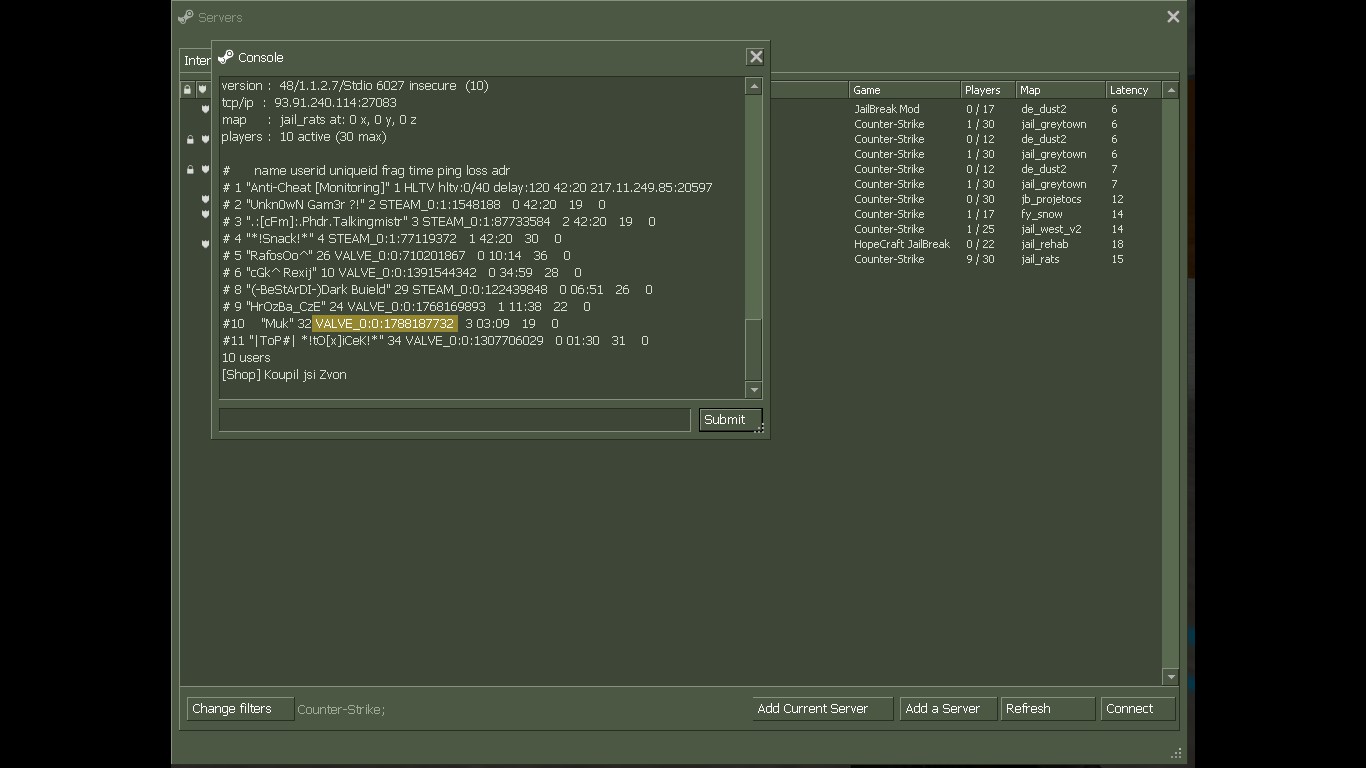The height and width of the screenshot is (768, 1366).
Task: Click the Steam logo in Servers title bar
Action: pyautogui.click(x=185, y=17)
